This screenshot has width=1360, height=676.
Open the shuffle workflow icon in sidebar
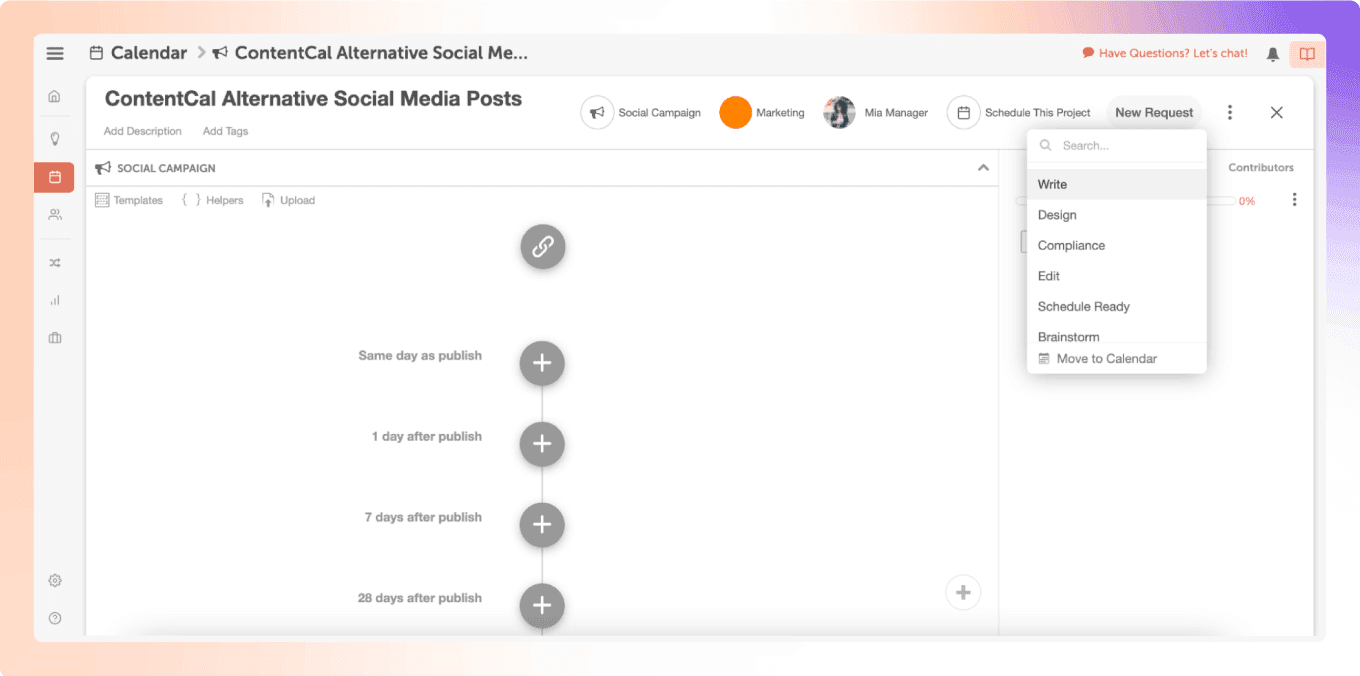tap(55, 263)
